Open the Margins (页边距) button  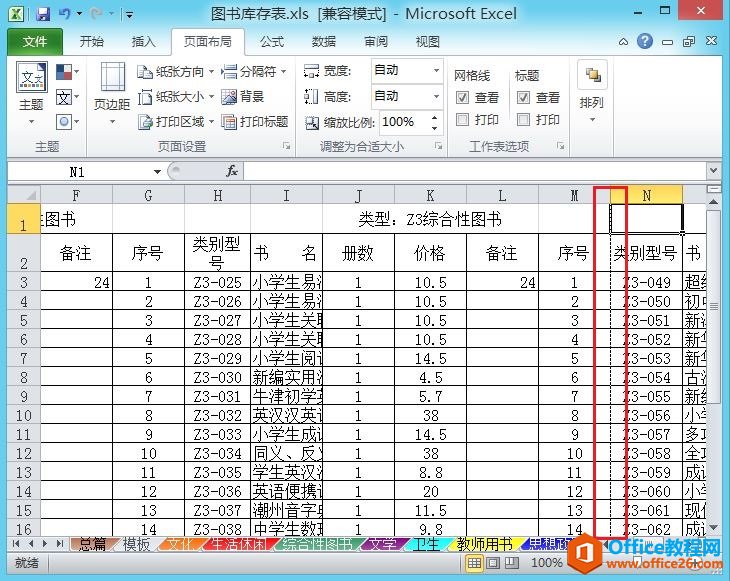click(112, 93)
